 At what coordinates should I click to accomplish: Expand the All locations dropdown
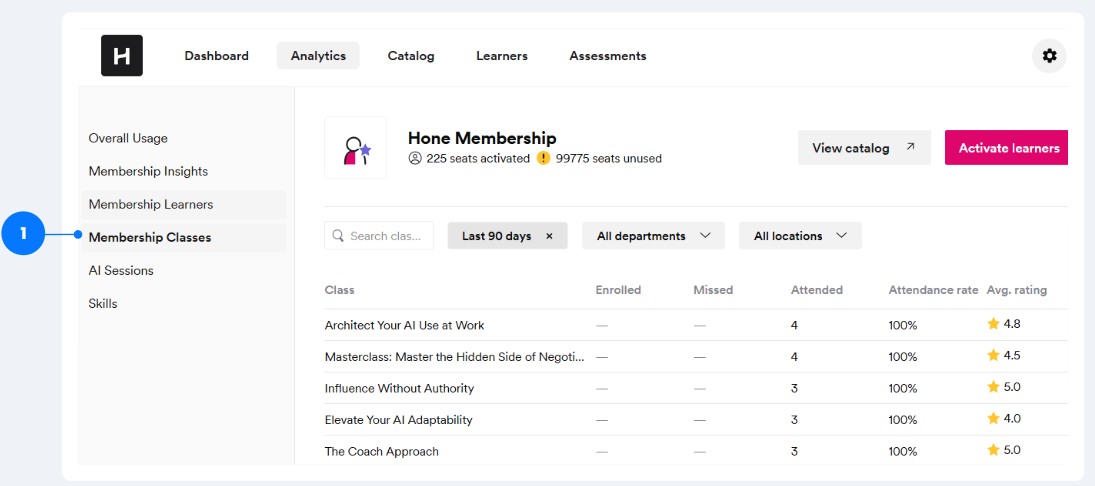800,236
